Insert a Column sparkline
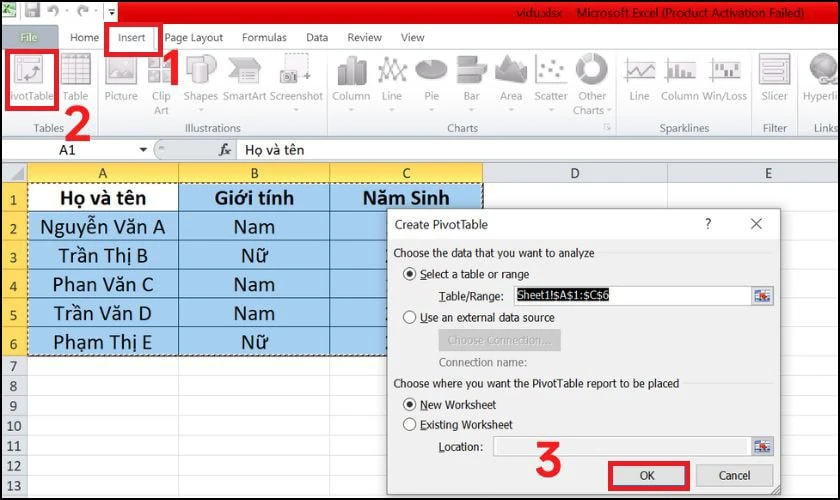The height and width of the screenshot is (500, 840). click(680, 79)
